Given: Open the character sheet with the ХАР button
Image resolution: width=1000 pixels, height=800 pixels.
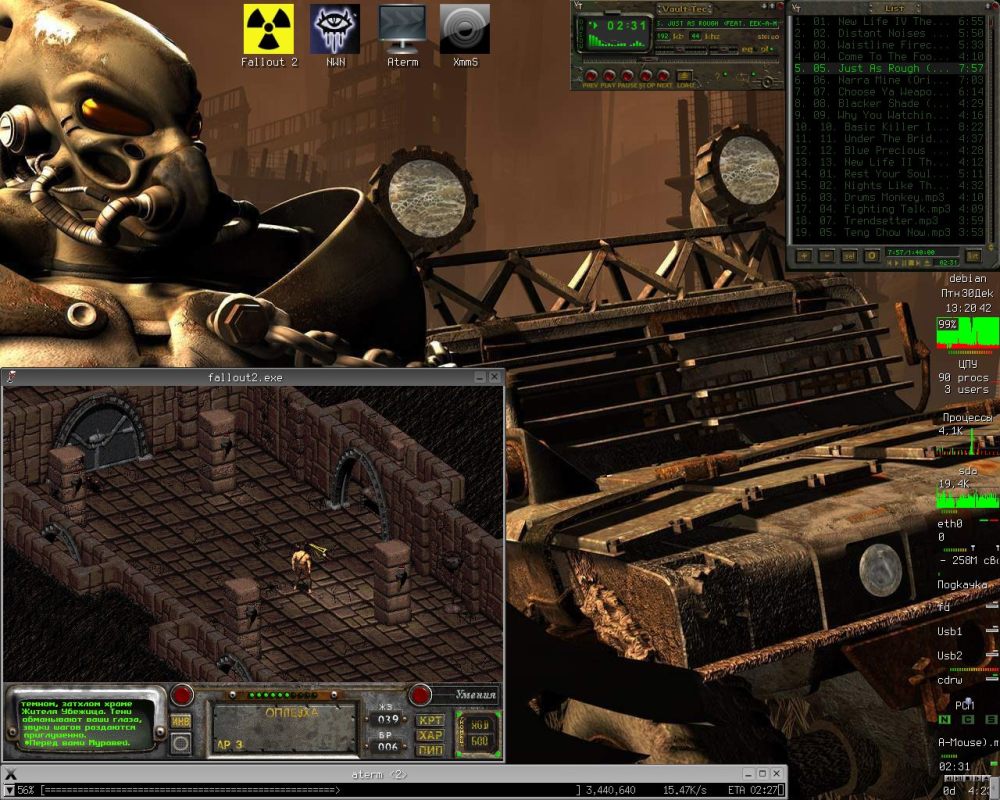Looking at the screenshot, I should click(x=429, y=735).
